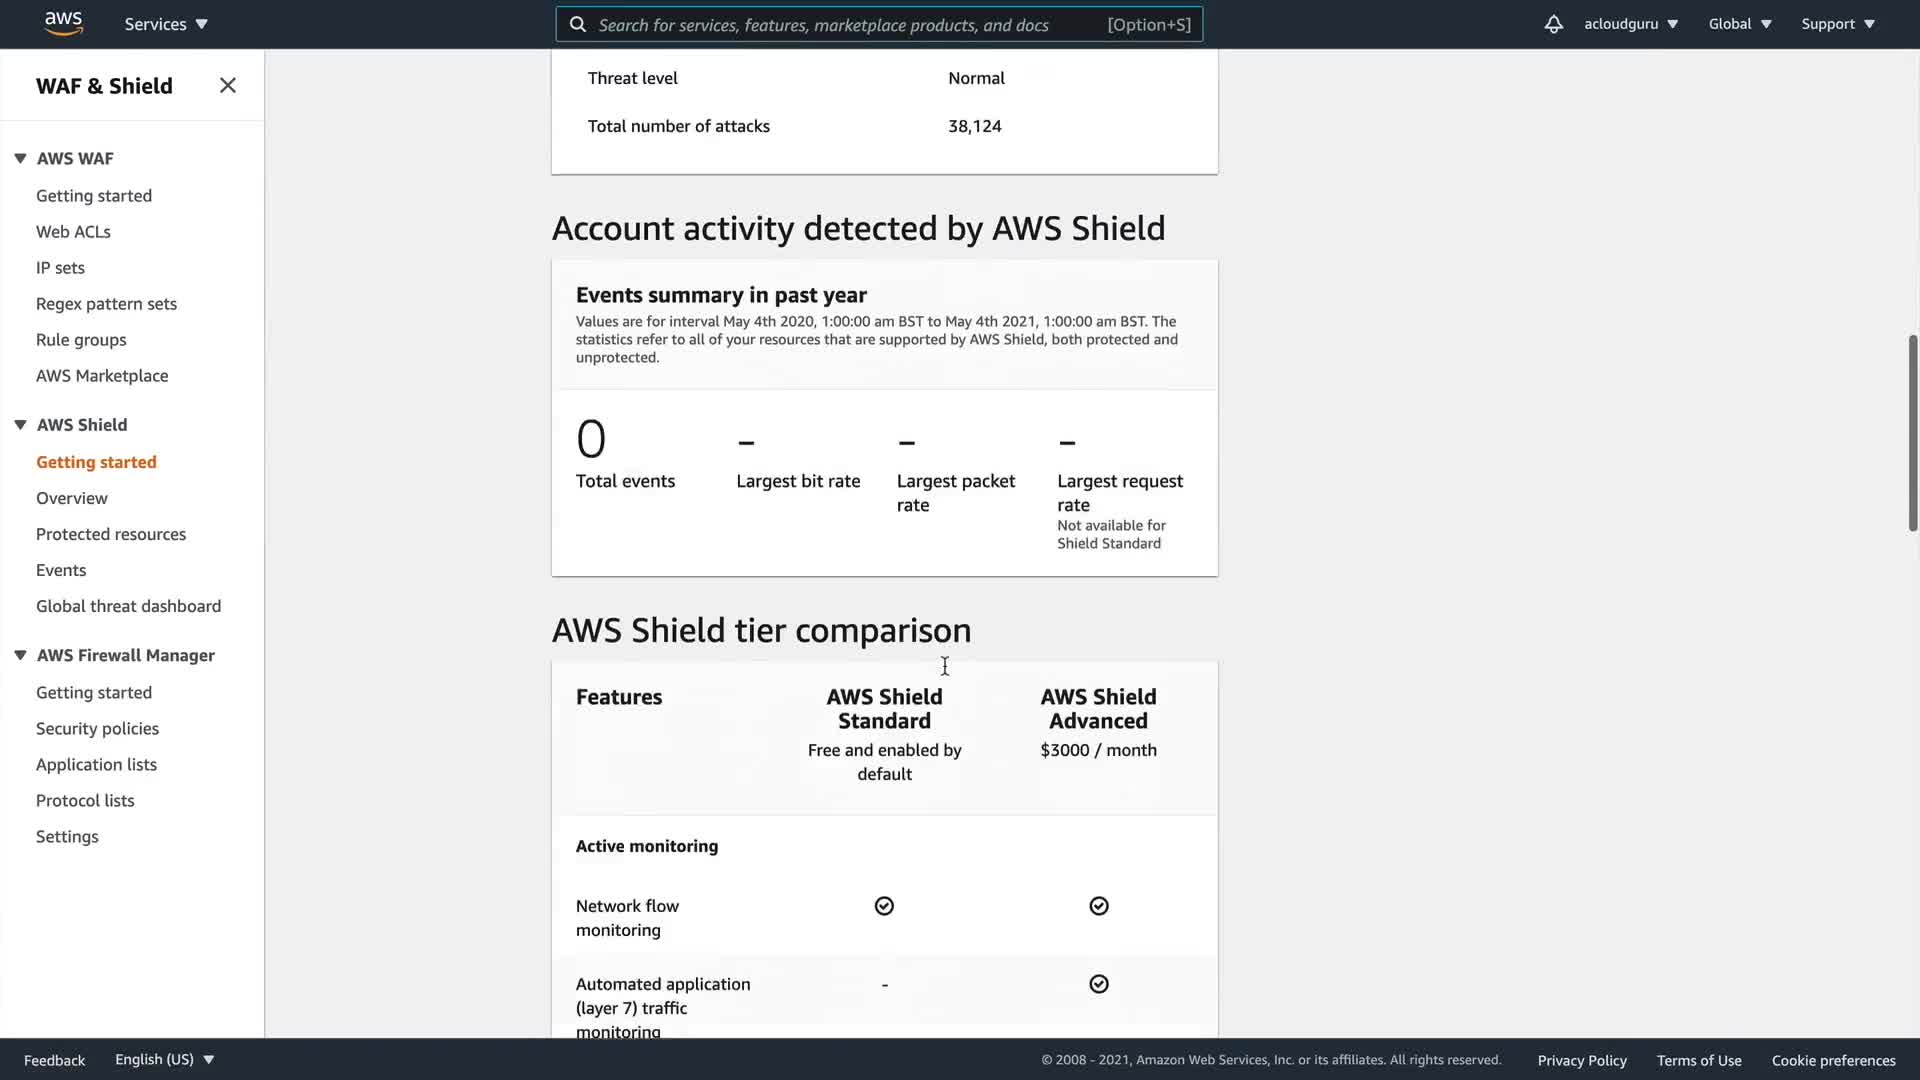Go to Protected resources page
Image resolution: width=1920 pixels, height=1080 pixels.
click(x=111, y=534)
